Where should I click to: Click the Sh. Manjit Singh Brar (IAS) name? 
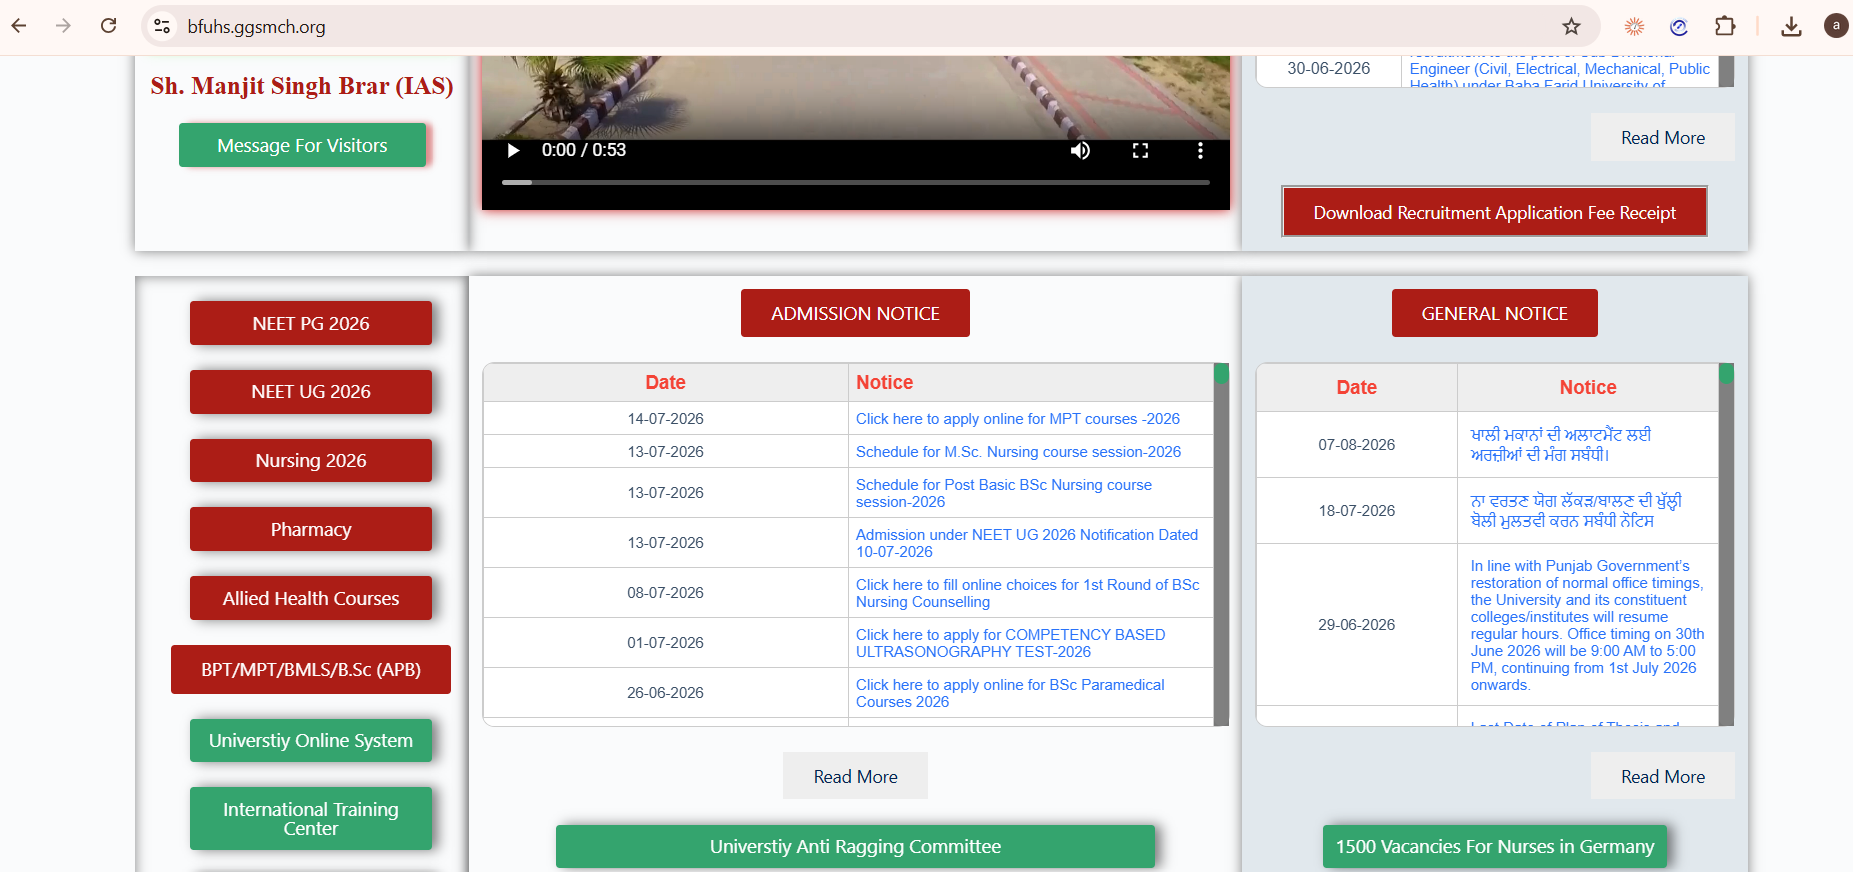click(x=302, y=86)
